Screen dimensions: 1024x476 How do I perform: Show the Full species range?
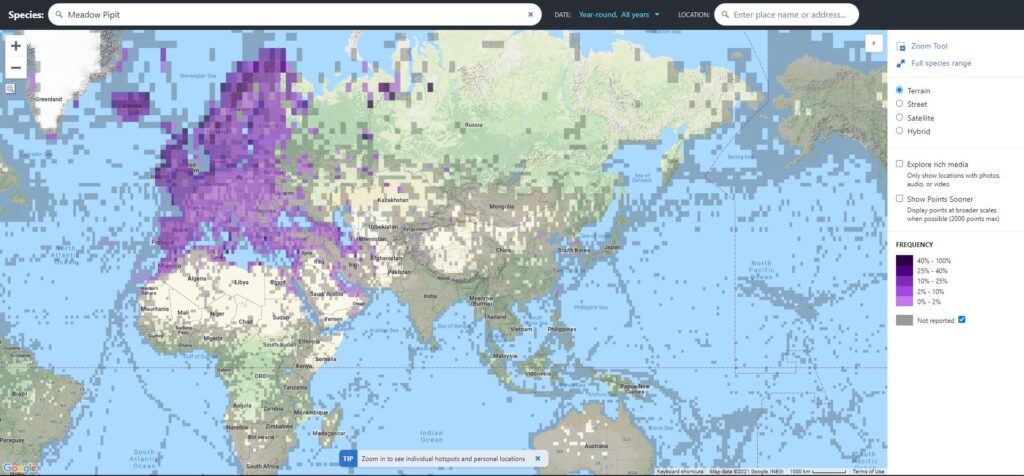pos(940,63)
